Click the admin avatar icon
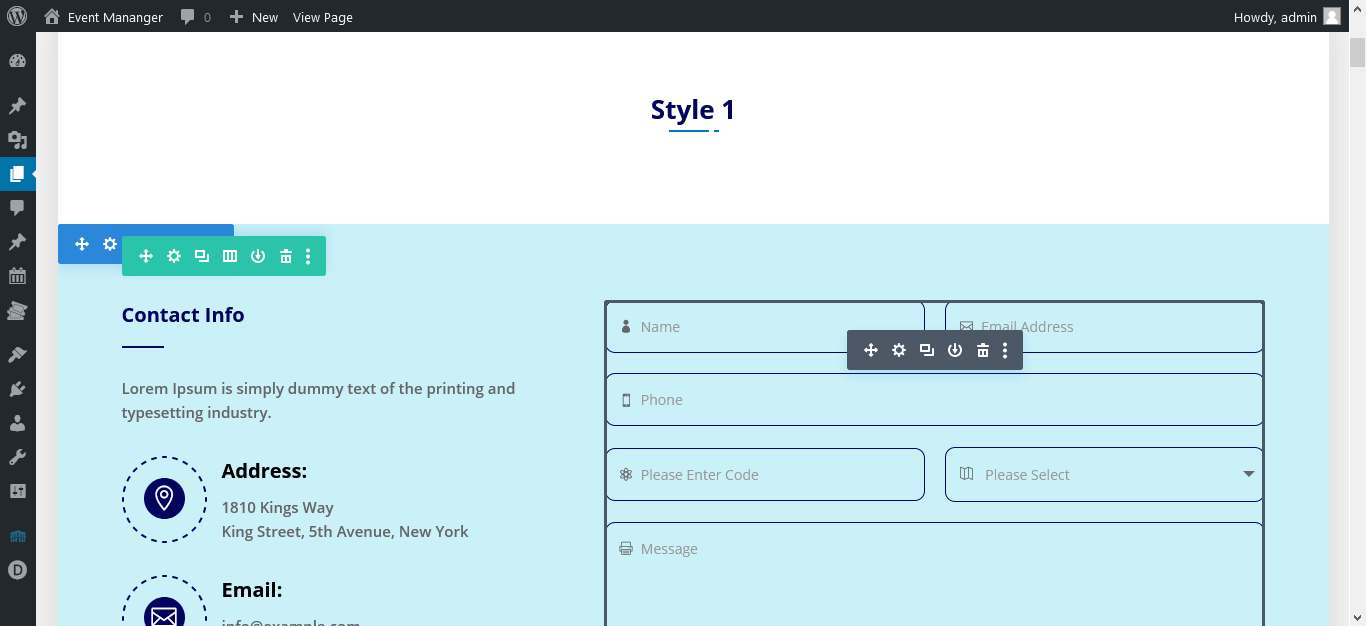The height and width of the screenshot is (626, 1366). 1332,16
